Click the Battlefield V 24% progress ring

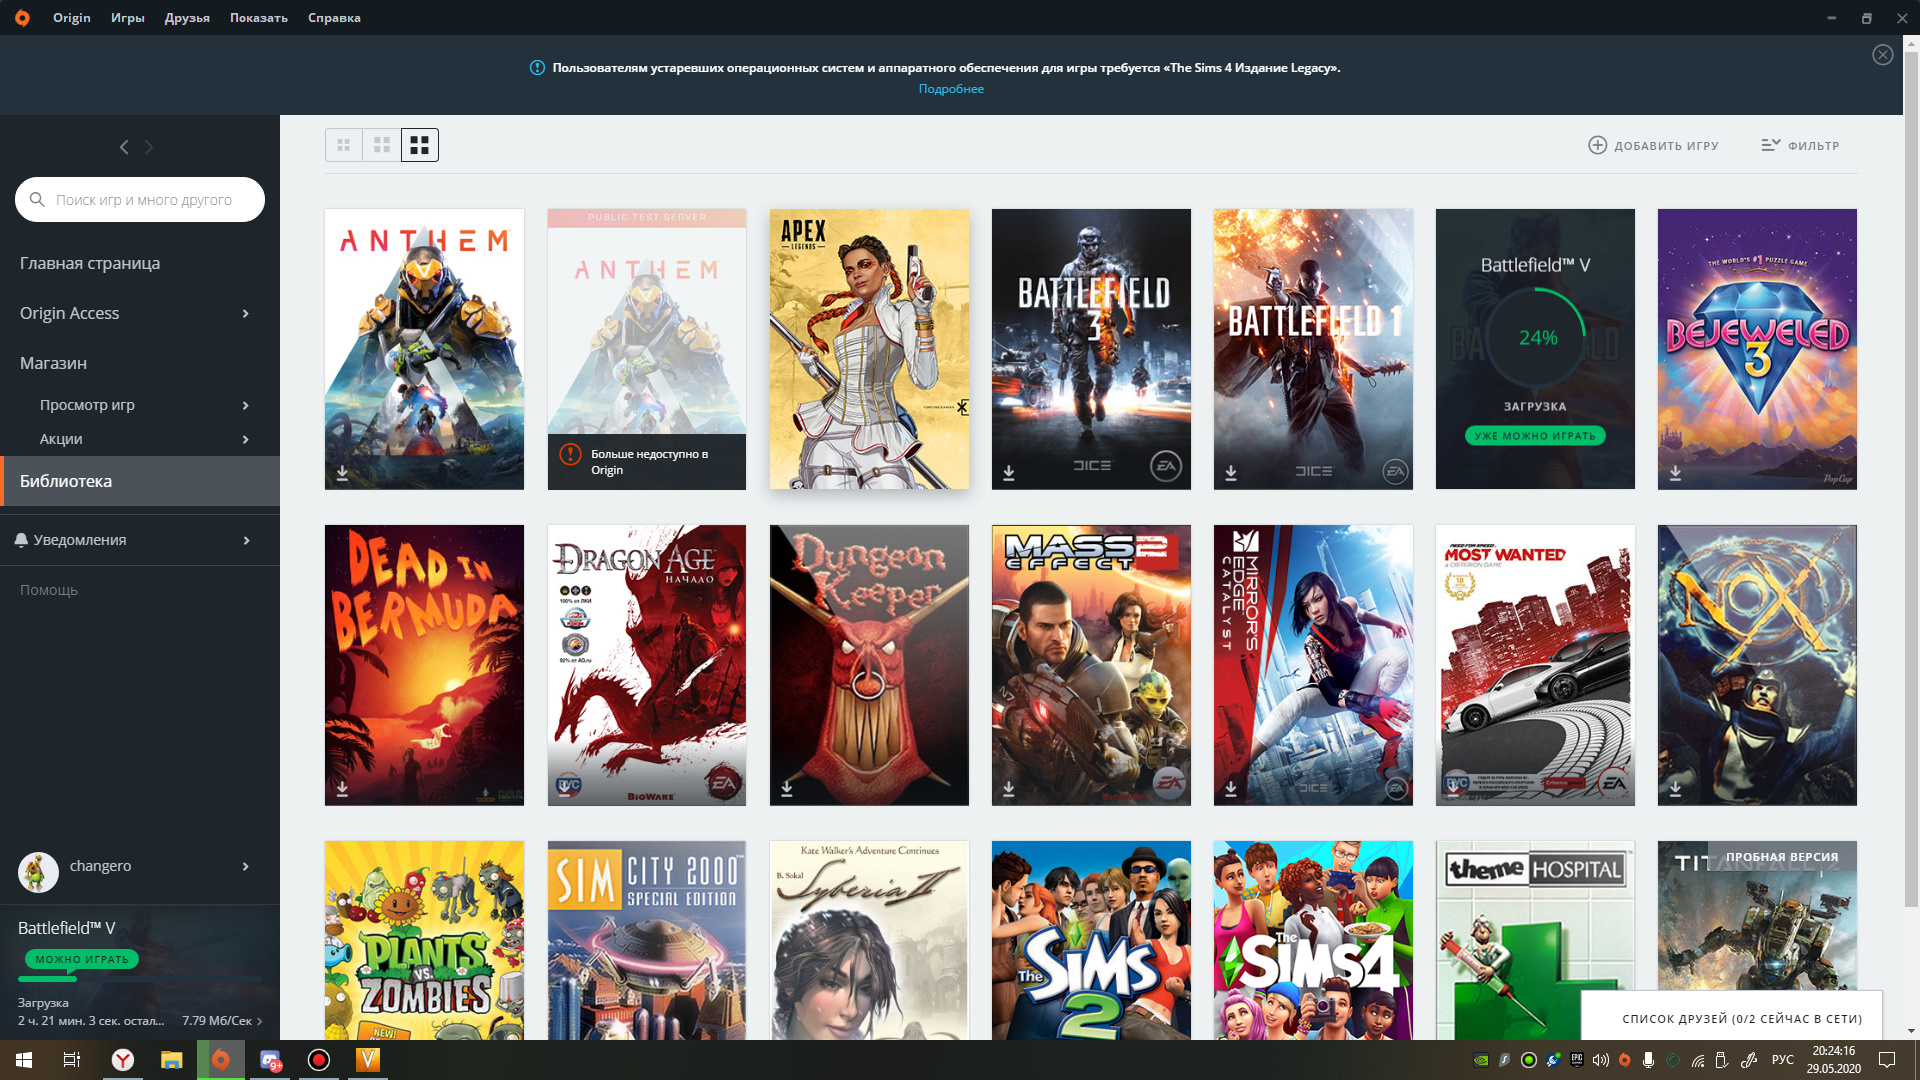coord(1536,338)
